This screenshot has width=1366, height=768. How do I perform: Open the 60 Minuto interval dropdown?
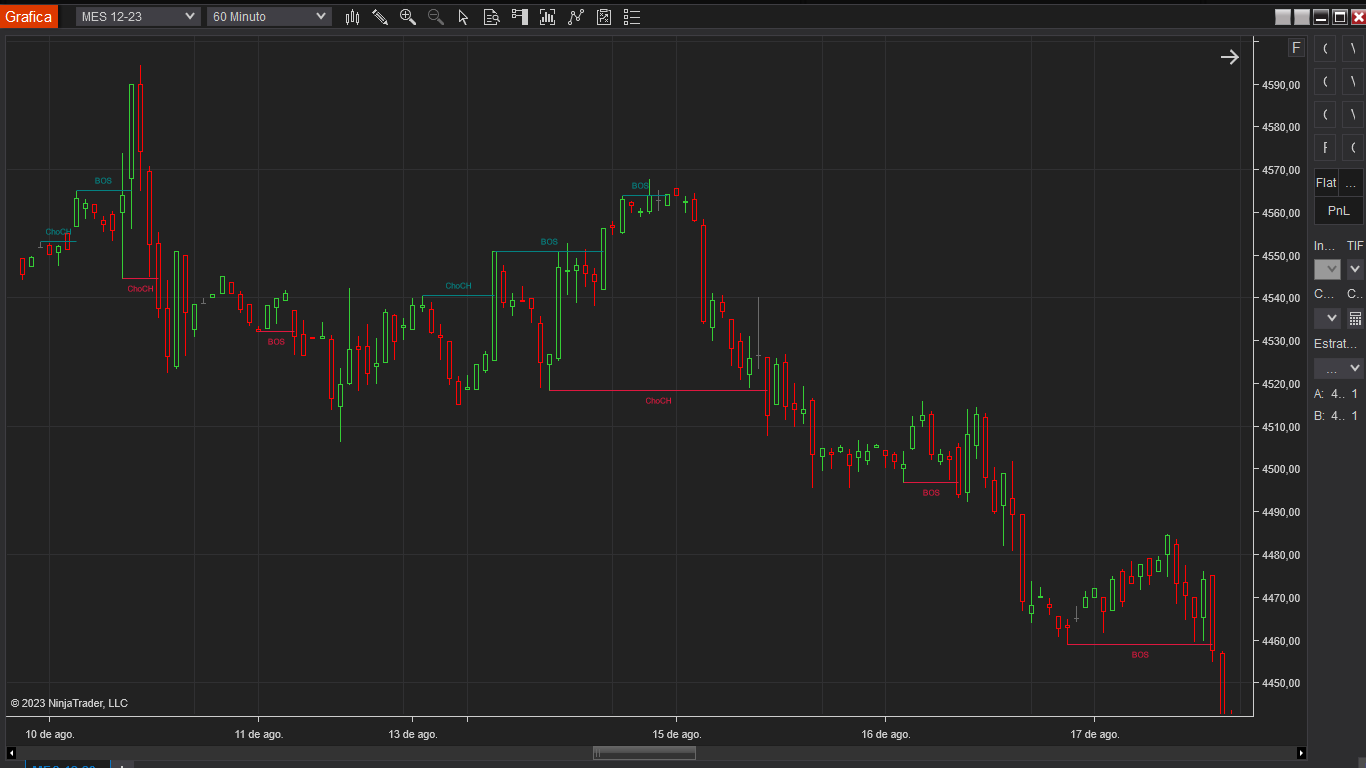coord(268,16)
